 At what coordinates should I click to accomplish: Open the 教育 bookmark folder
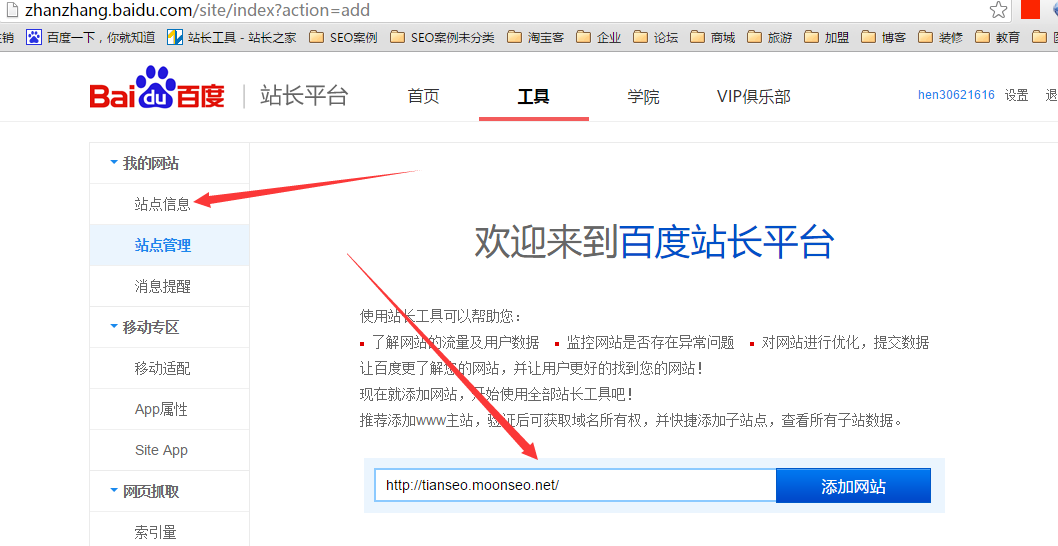click(x=997, y=37)
